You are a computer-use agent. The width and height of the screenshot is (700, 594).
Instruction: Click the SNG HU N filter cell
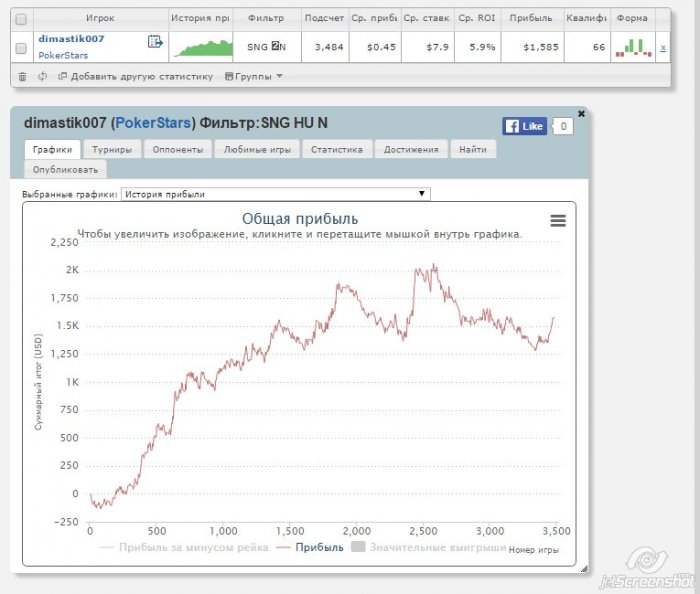click(x=267, y=47)
